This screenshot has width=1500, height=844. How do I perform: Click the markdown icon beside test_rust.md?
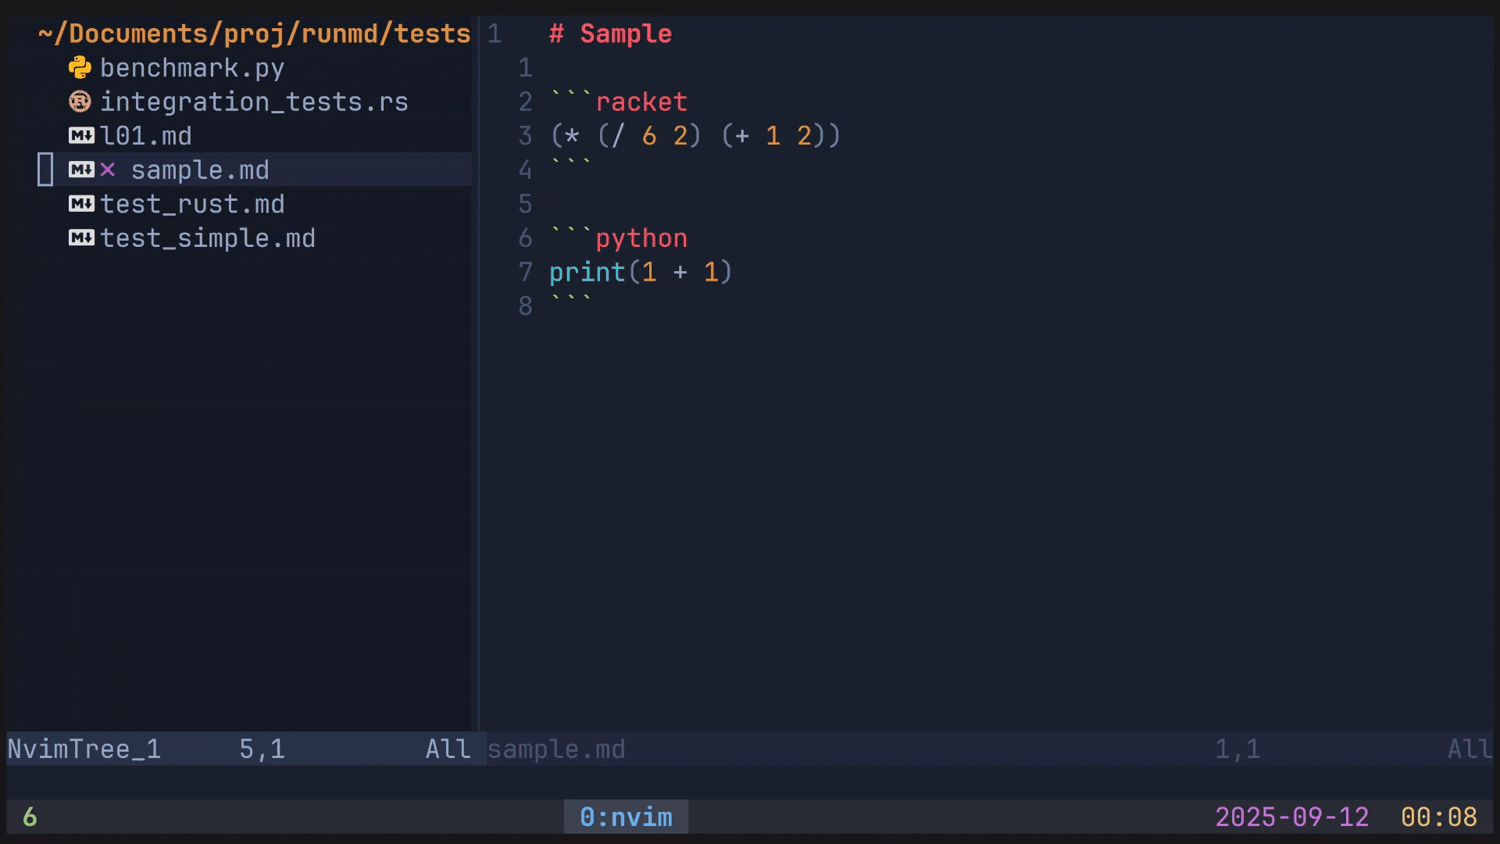pyautogui.click(x=81, y=204)
